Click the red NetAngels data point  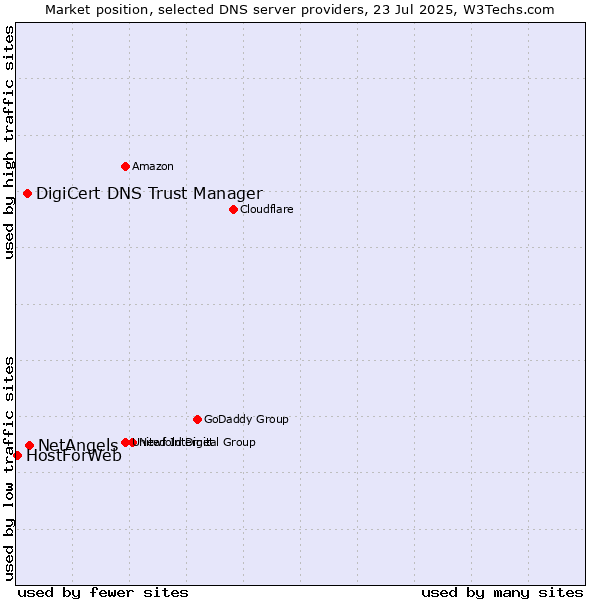(29, 445)
